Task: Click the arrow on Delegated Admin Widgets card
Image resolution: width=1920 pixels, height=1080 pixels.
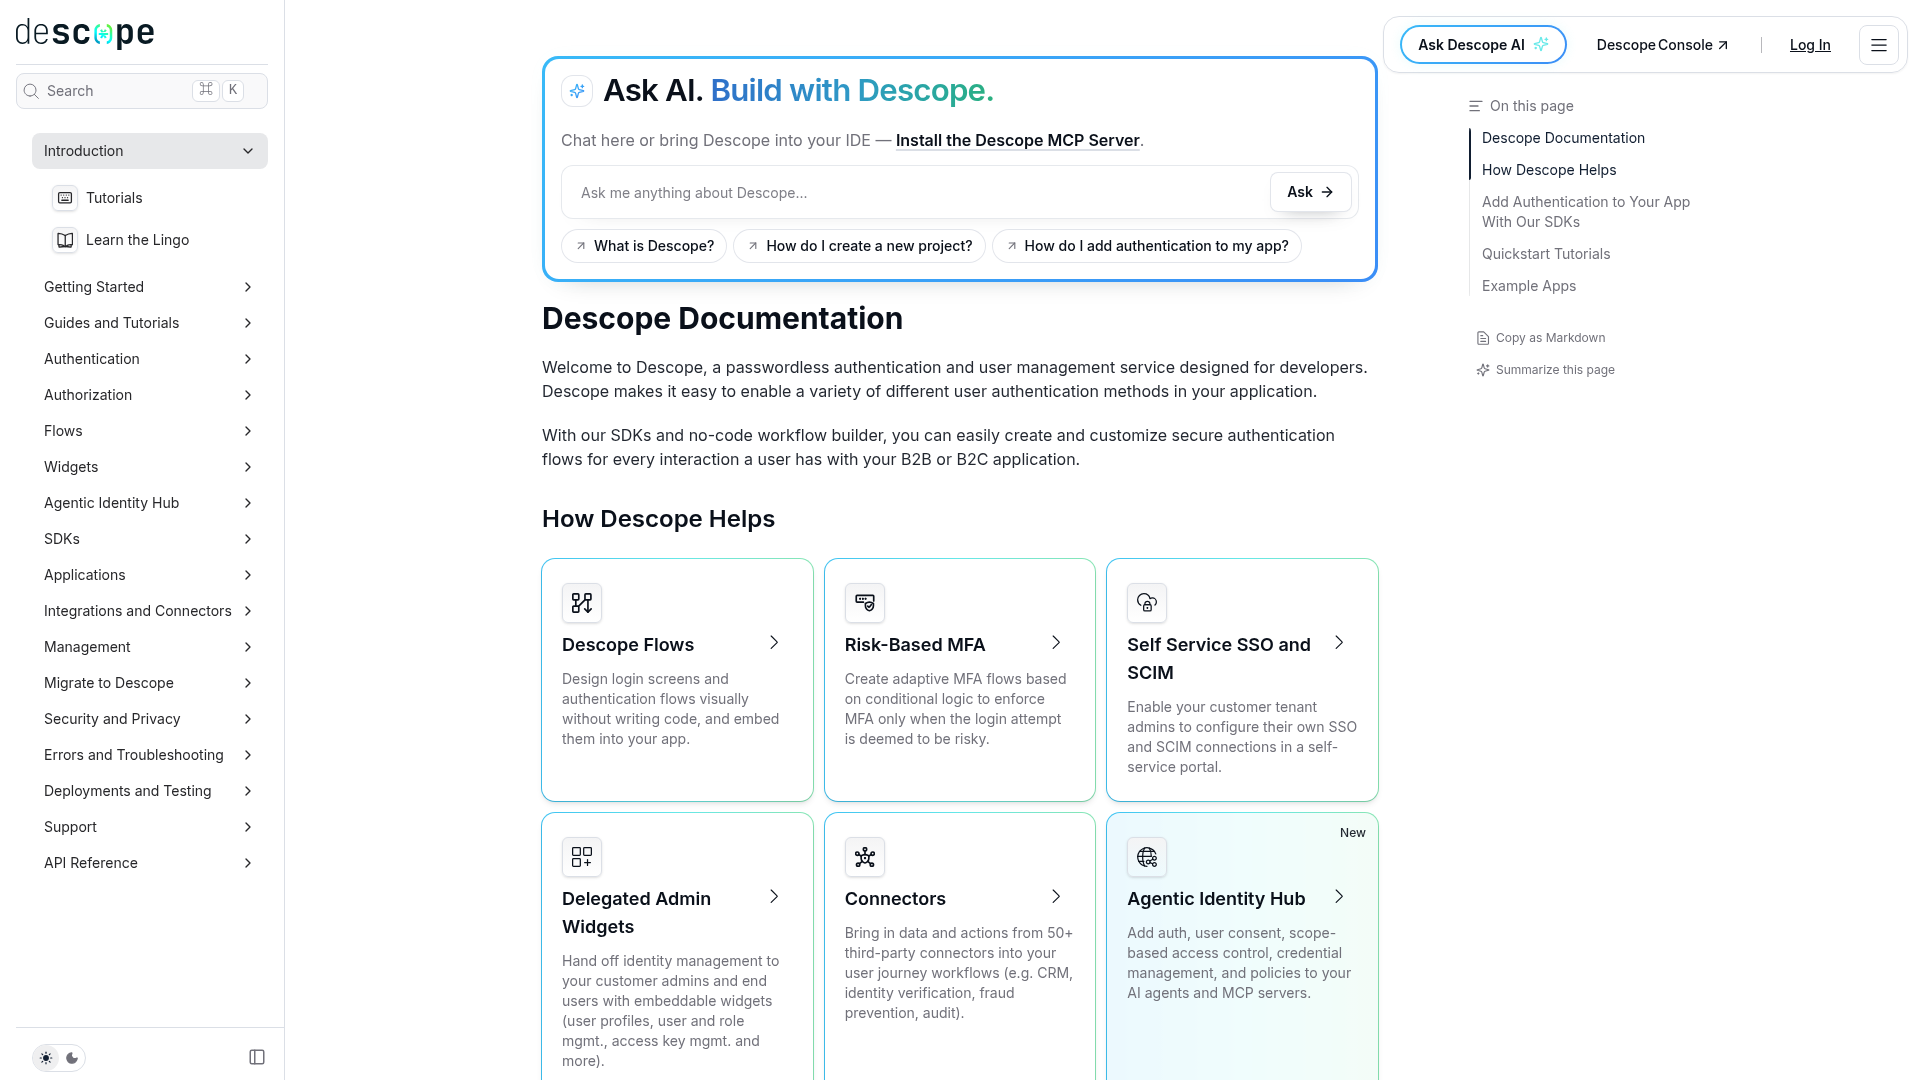Action: tap(774, 896)
